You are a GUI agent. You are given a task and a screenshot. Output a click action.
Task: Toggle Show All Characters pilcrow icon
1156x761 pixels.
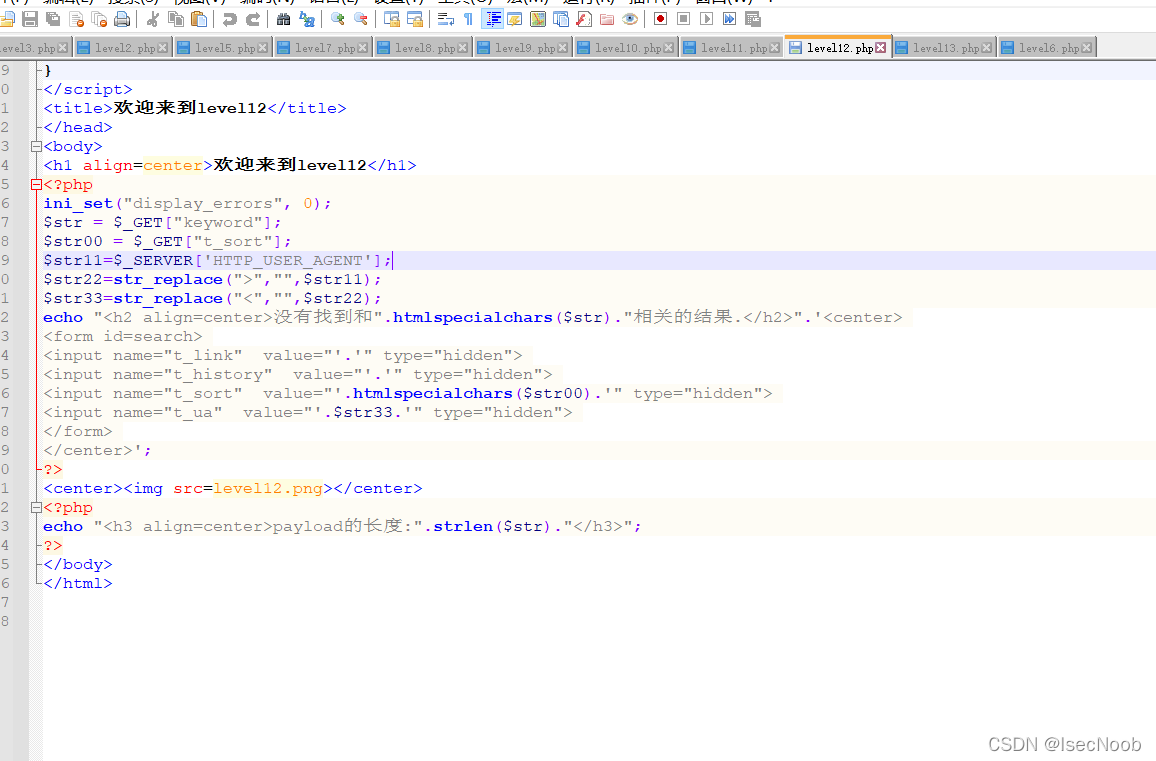tap(468, 18)
